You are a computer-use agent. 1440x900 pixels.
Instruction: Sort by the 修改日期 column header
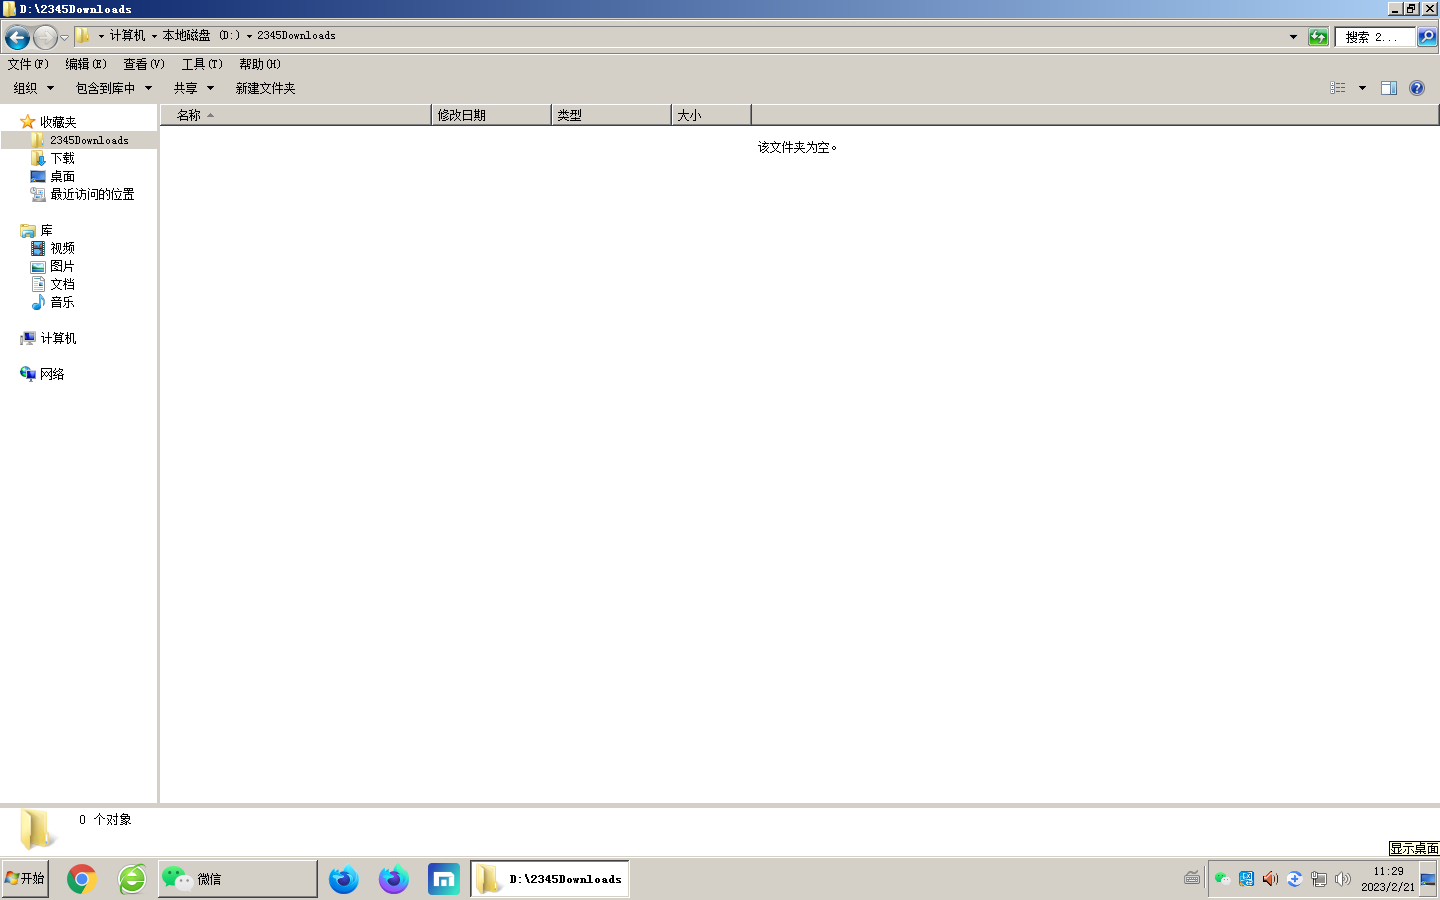[491, 115]
